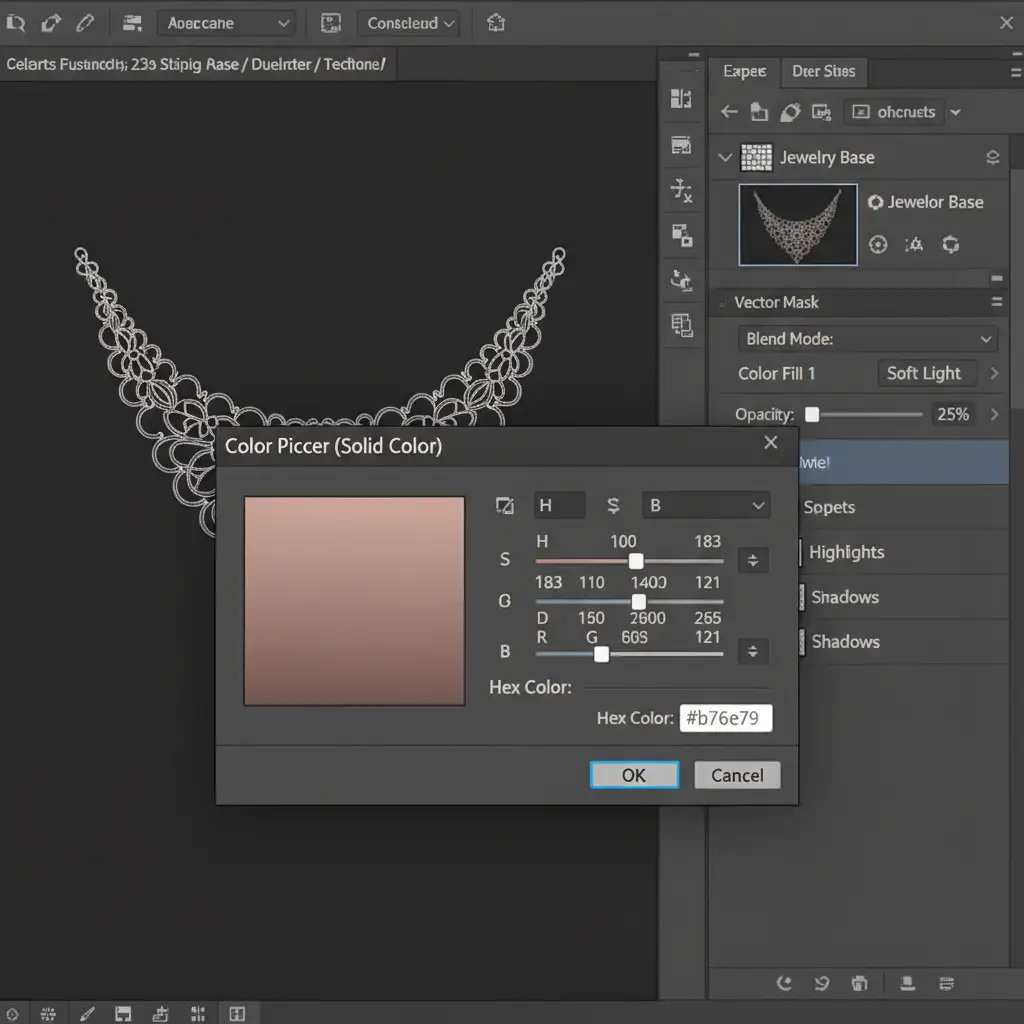Switch to the Dter Stes tab
Viewport: 1024px width, 1024px height.
823,72
